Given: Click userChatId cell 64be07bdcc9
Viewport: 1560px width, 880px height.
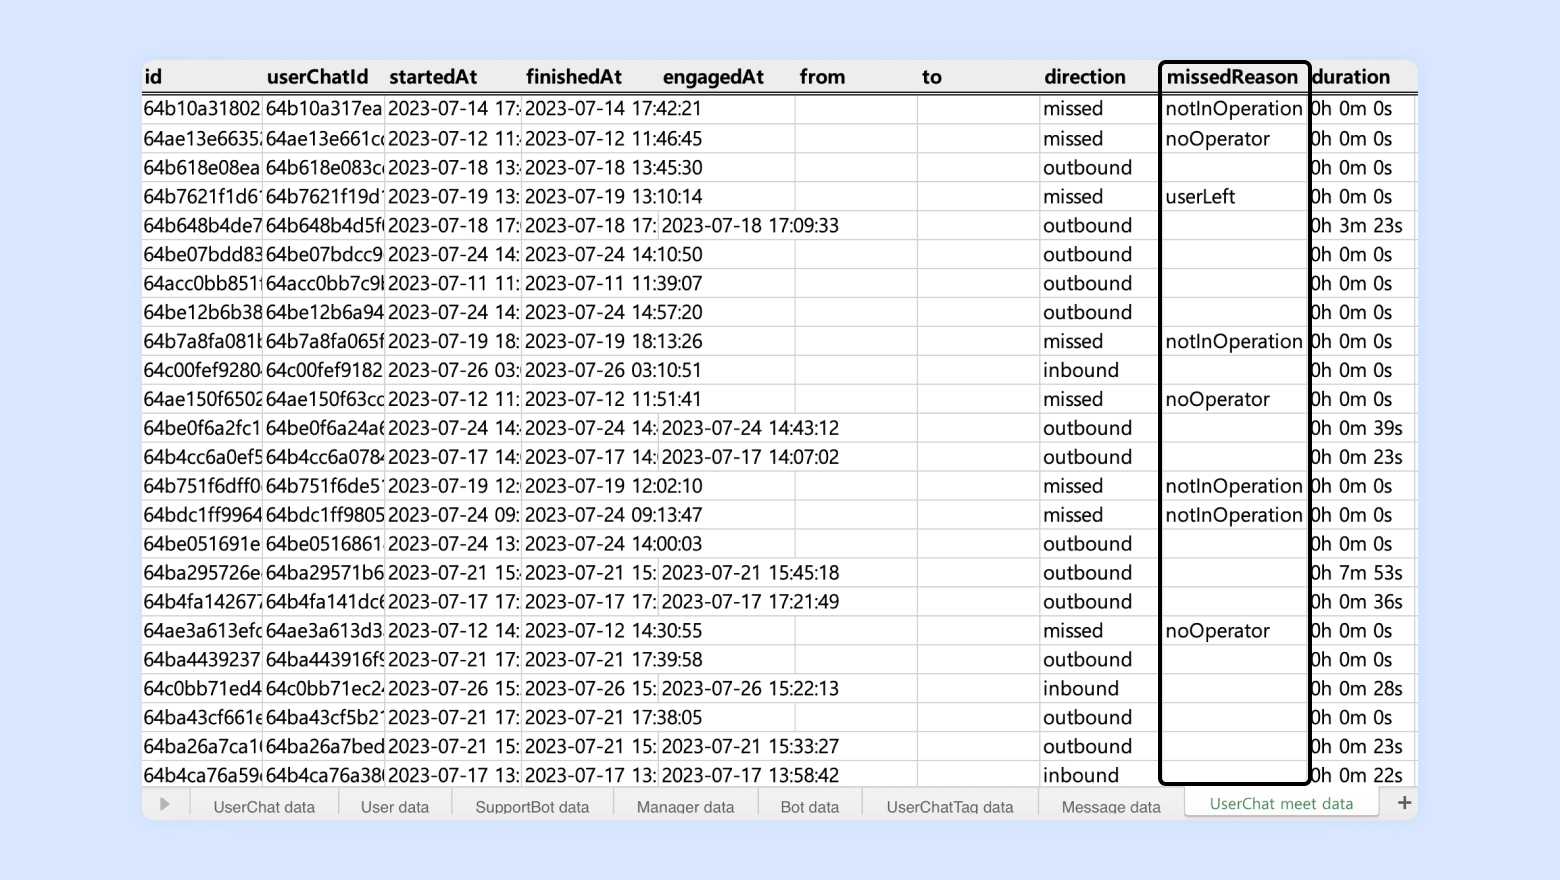Looking at the screenshot, I should pyautogui.click(x=324, y=255).
